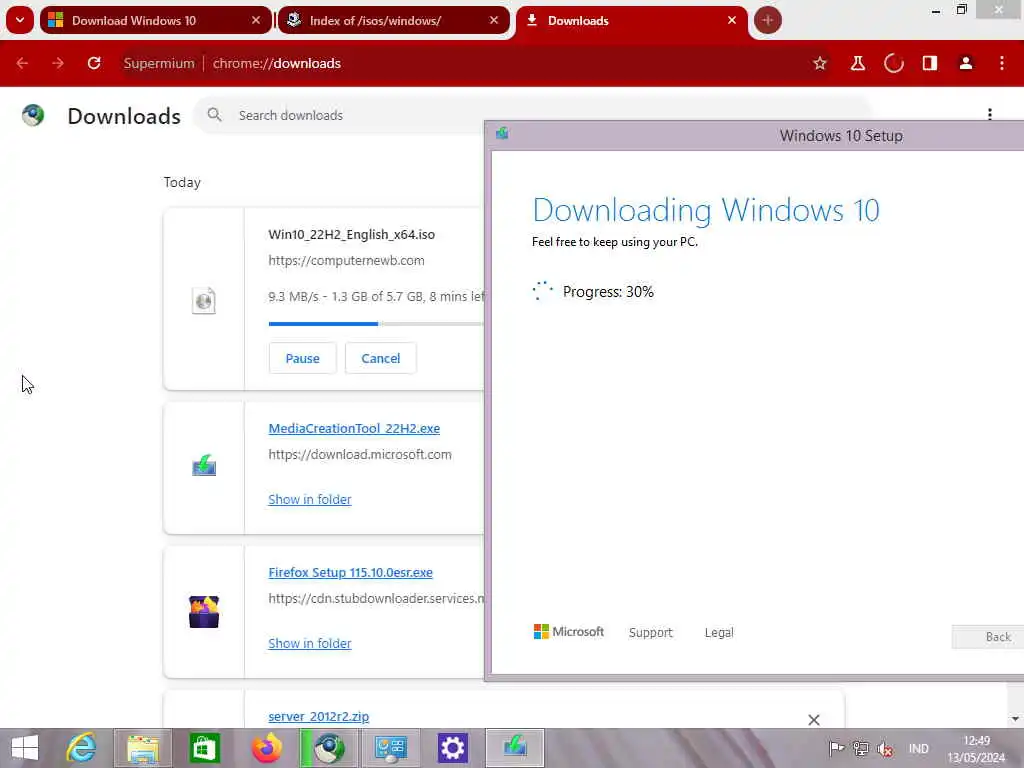Viewport: 1024px width, 768px height.
Task: Open the Firefox Setup 115.10.0esr.exe link
Action: (x=350, y=573)
